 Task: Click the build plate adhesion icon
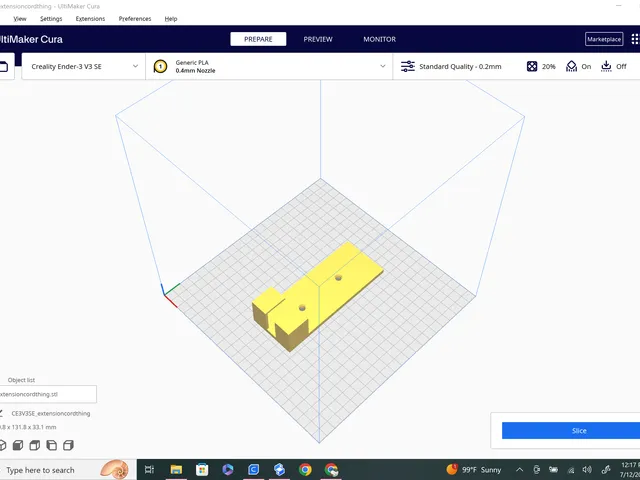coord(606,66)
